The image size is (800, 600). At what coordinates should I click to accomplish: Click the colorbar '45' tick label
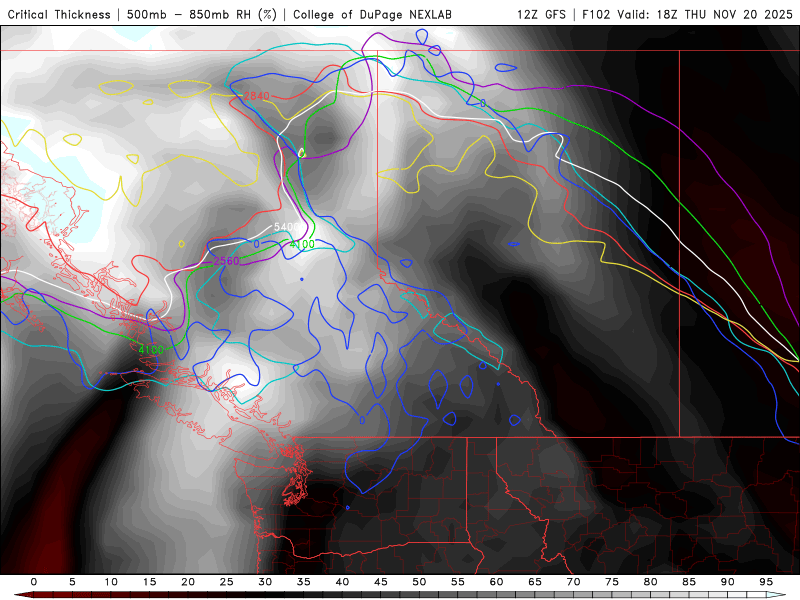[x=381, y=582]
